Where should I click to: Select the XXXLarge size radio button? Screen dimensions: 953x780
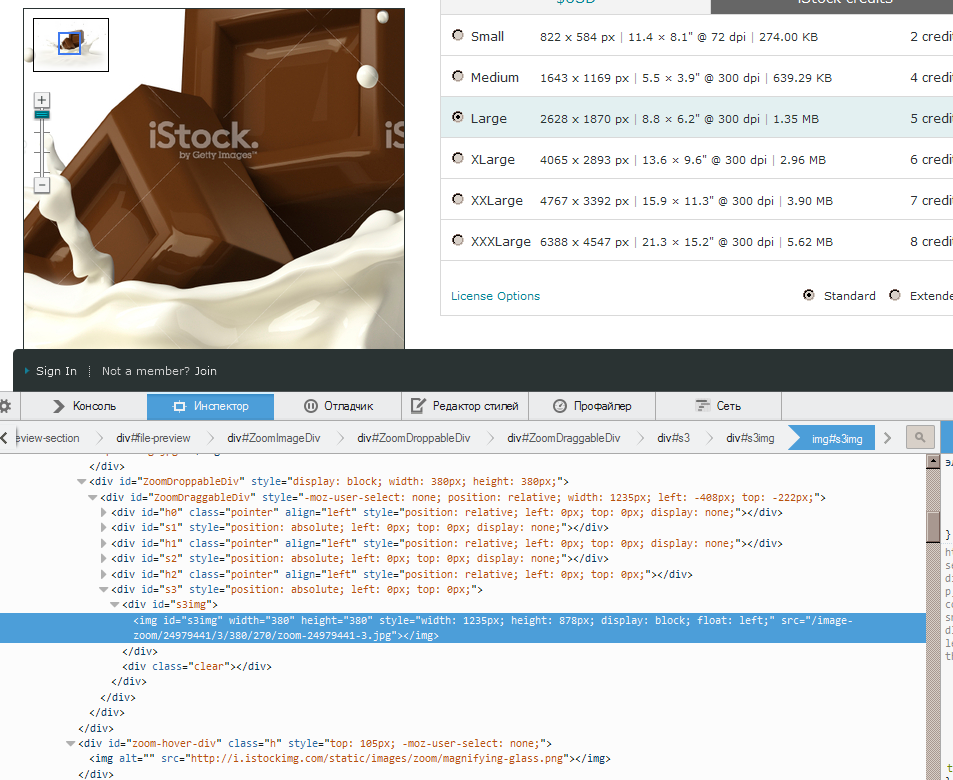pyautogui.click(x=458, y=240)
